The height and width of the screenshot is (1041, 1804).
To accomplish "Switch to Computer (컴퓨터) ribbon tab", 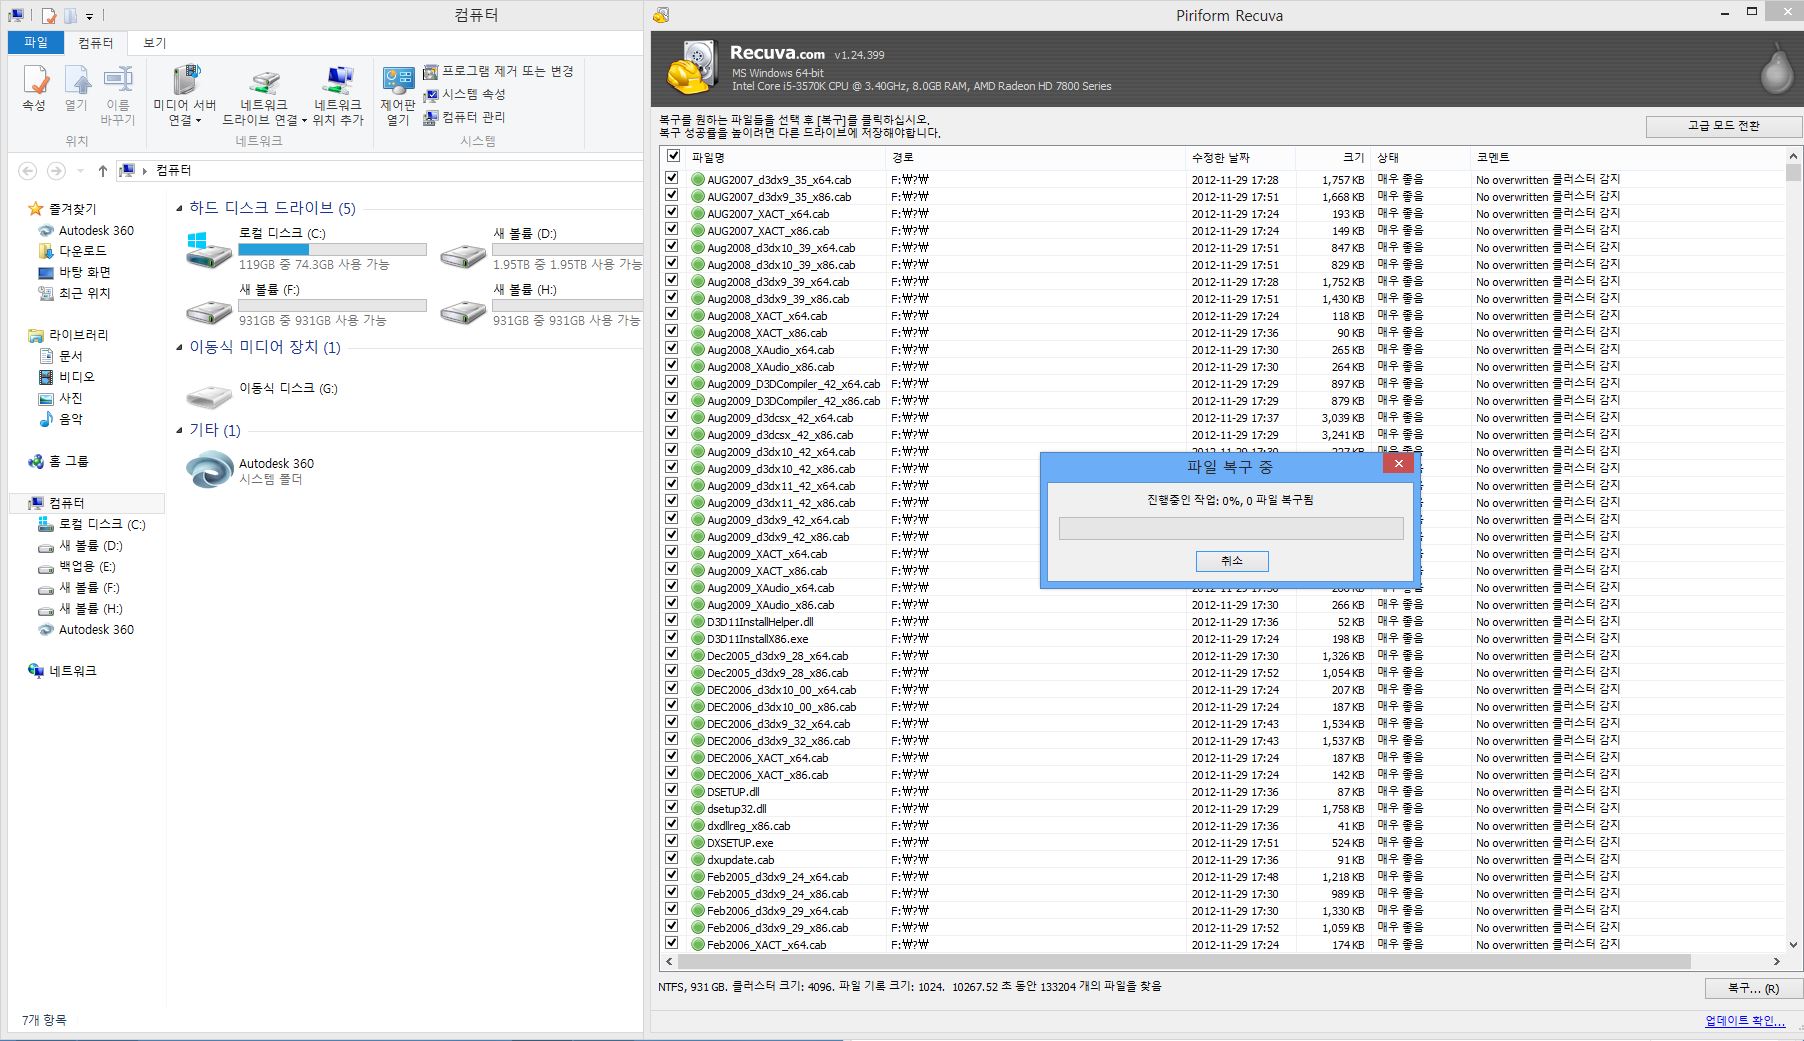I will (96, 43).
